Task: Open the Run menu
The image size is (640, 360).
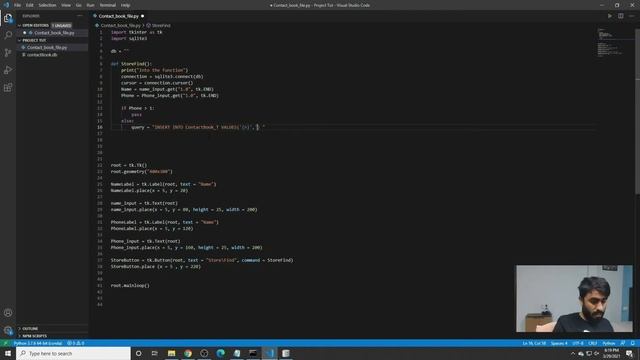Action: [x=91, y=5]
